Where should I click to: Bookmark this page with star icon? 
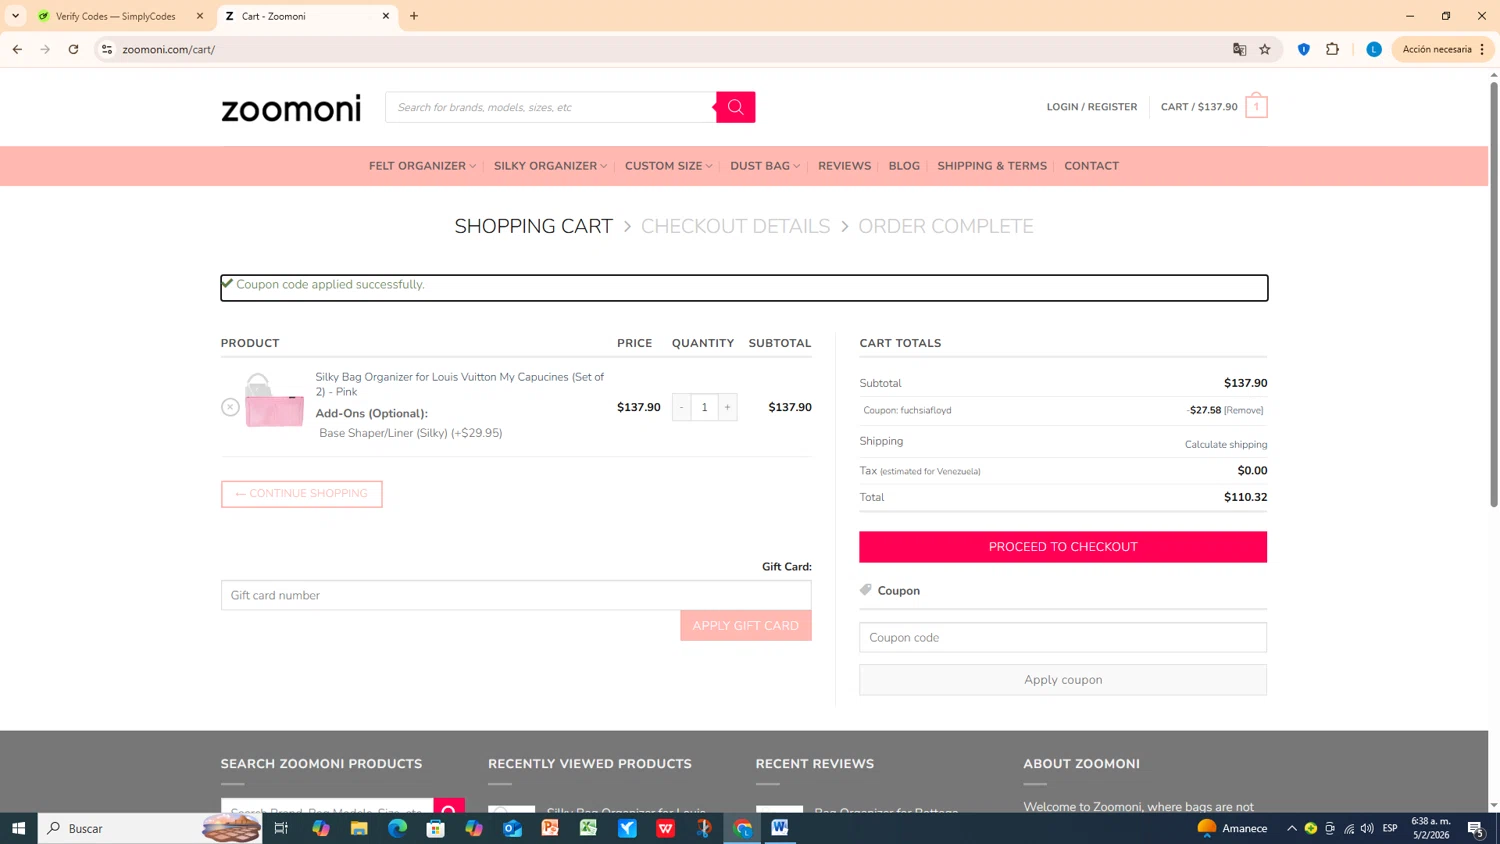tap(1265, 49)
